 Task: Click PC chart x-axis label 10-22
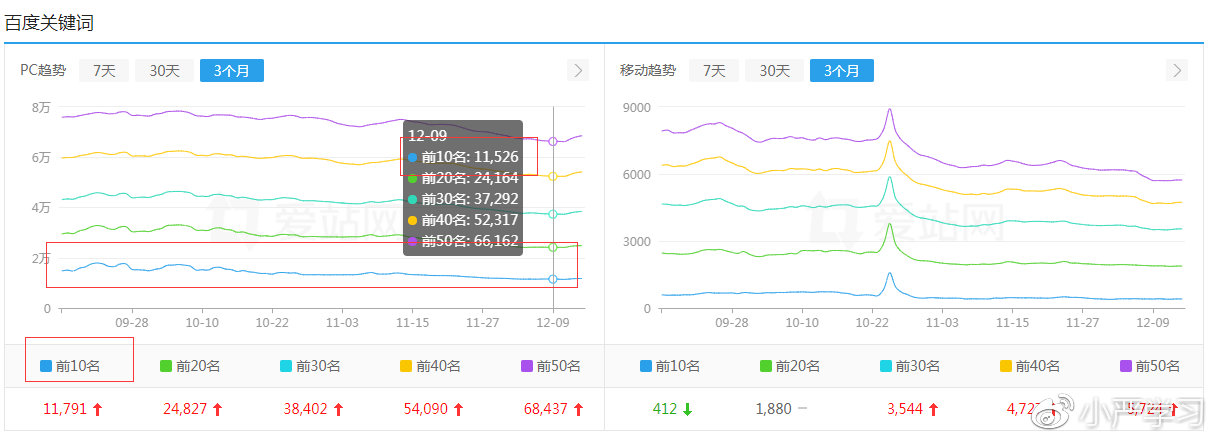tap(272, 324)
